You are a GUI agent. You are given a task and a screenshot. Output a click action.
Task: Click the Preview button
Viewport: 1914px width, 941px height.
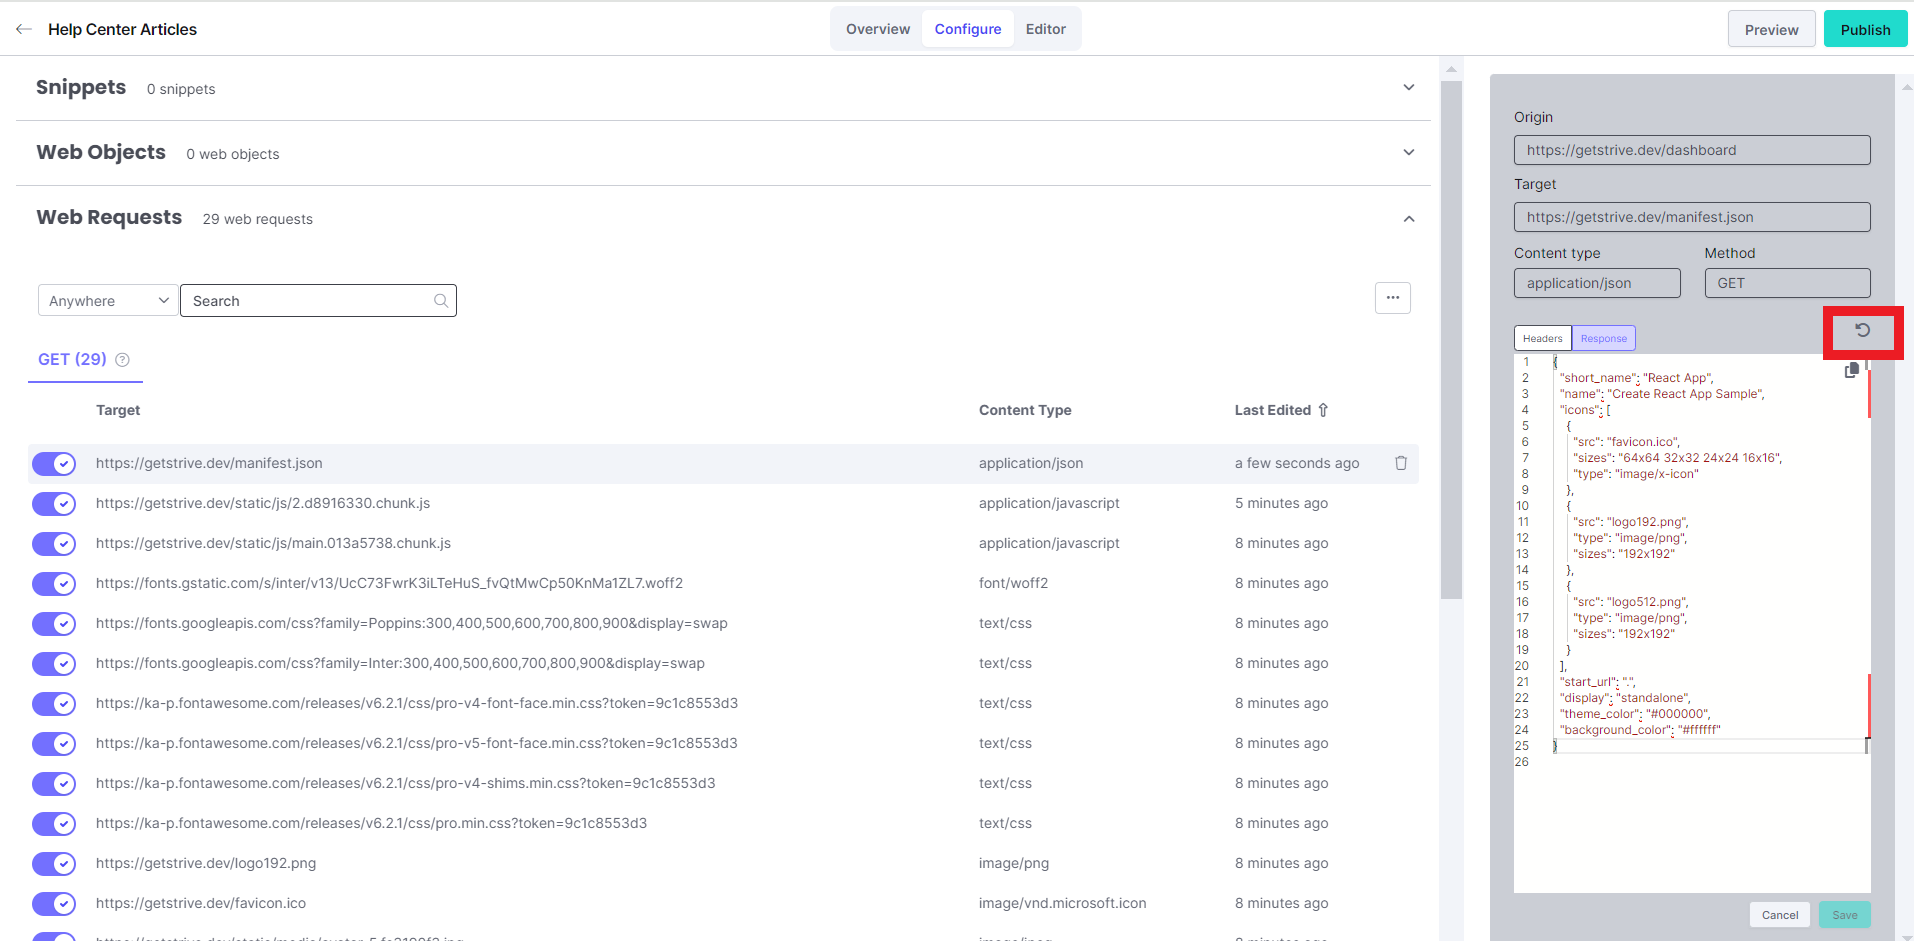(1771, 29)
